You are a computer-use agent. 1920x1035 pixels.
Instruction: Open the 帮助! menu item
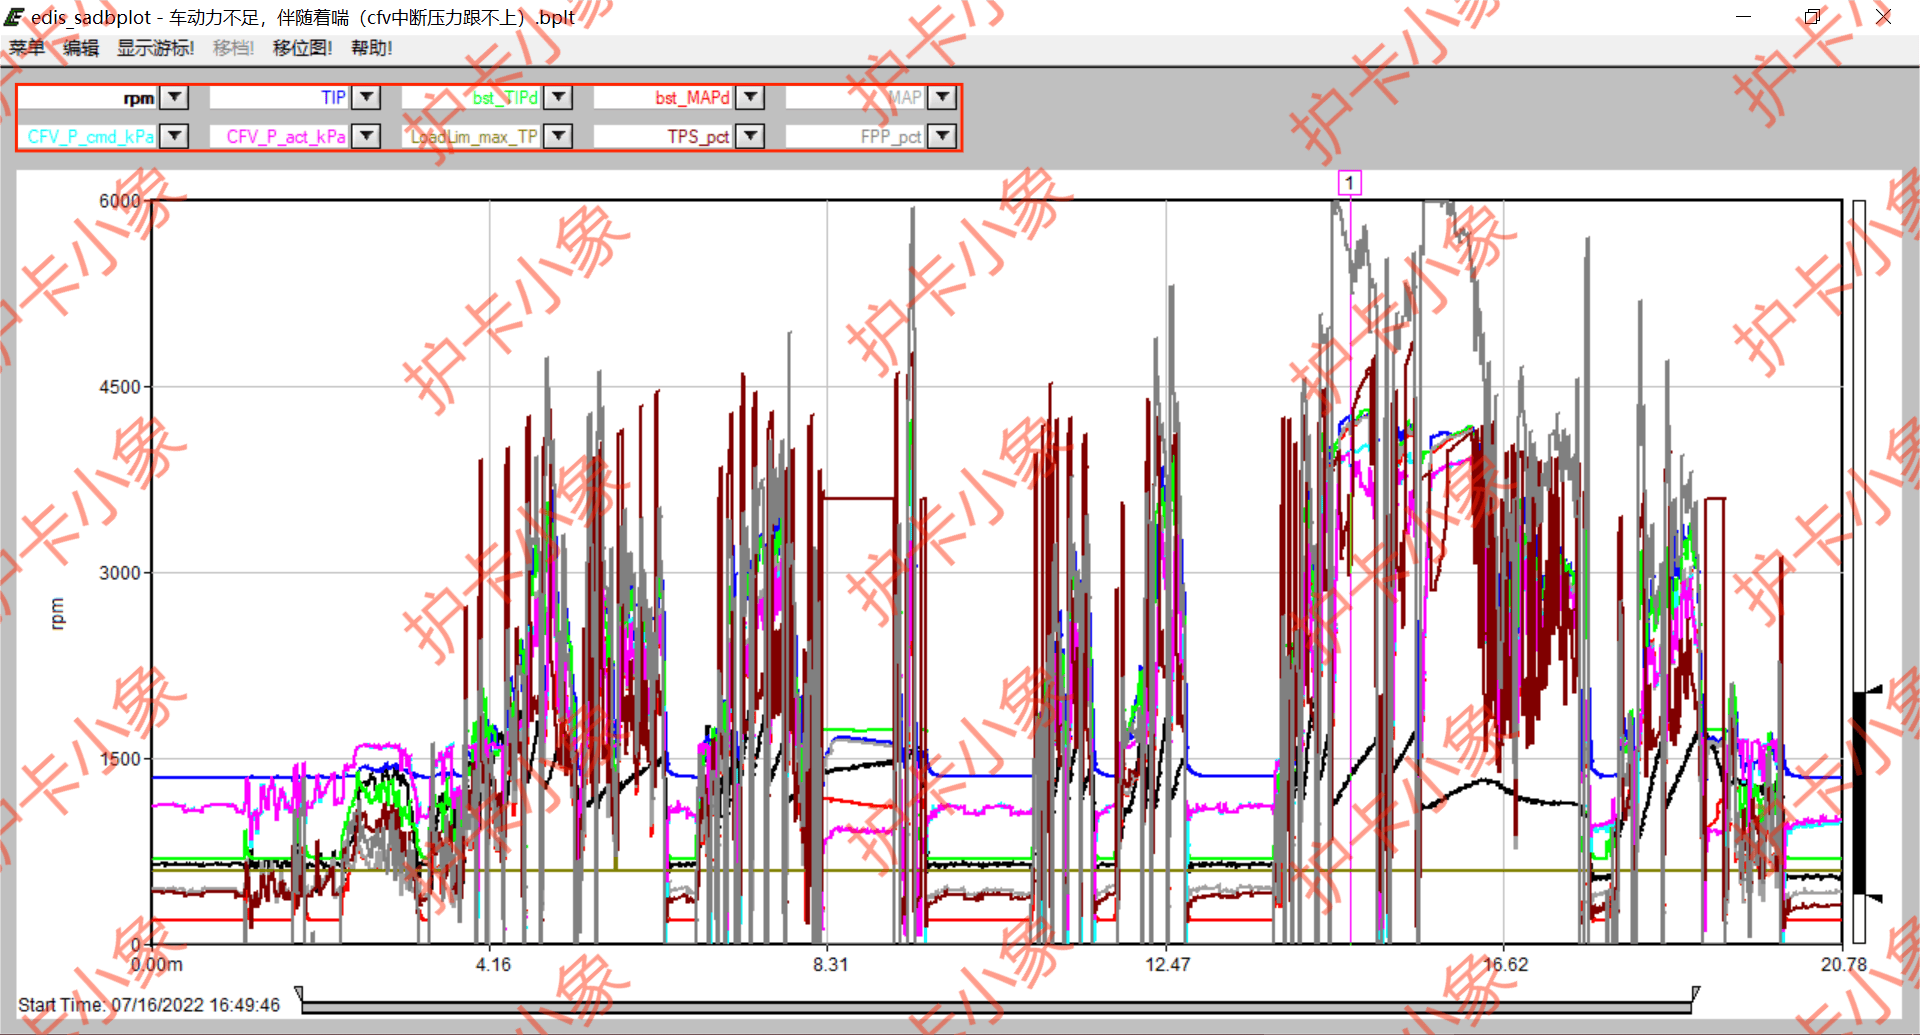click(x=371, y=48)
